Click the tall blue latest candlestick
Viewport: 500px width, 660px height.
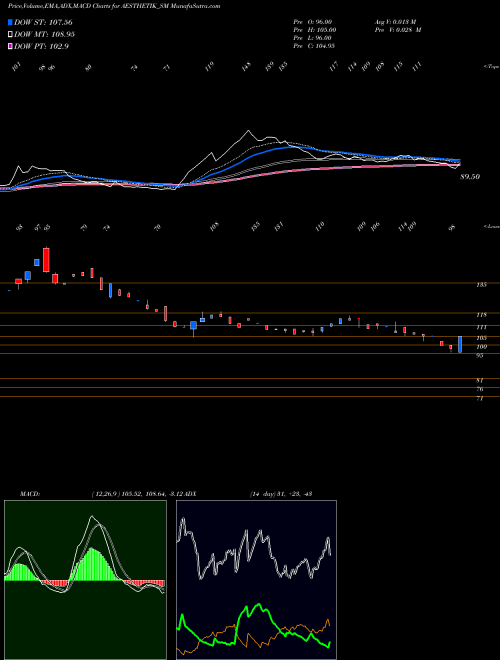[x=460, y=344]
